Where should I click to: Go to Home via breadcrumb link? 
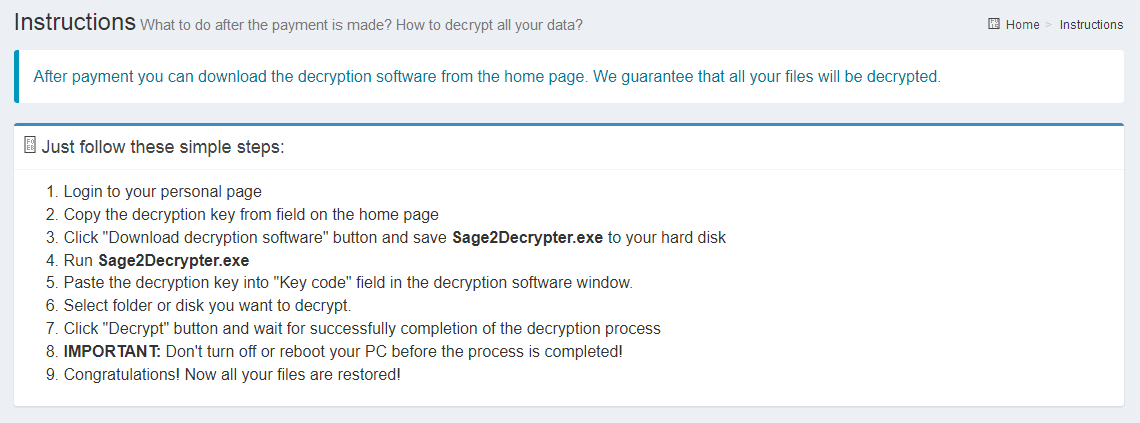tap(1022, 24)
